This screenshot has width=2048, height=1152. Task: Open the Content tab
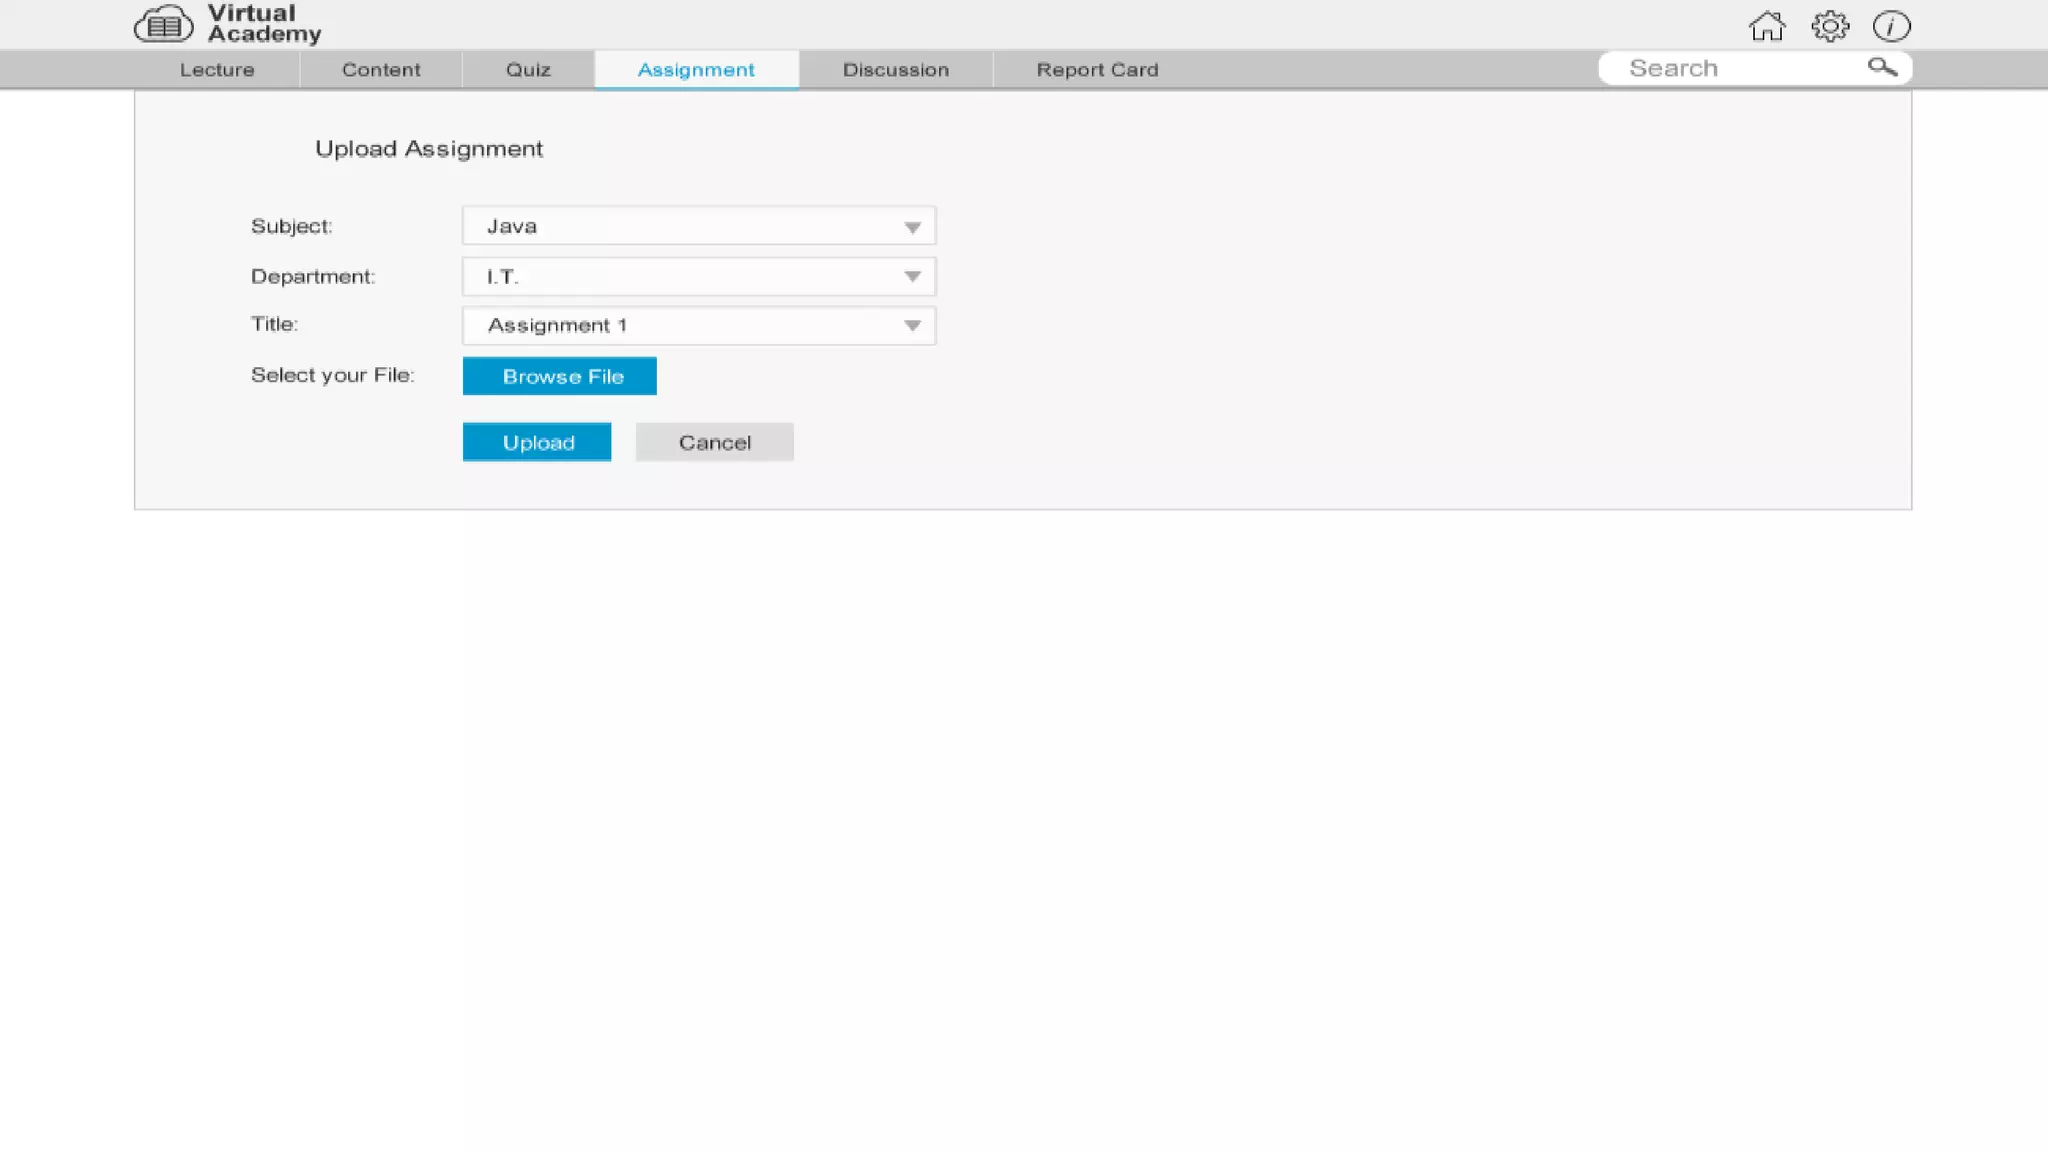[x=381, y=70]
